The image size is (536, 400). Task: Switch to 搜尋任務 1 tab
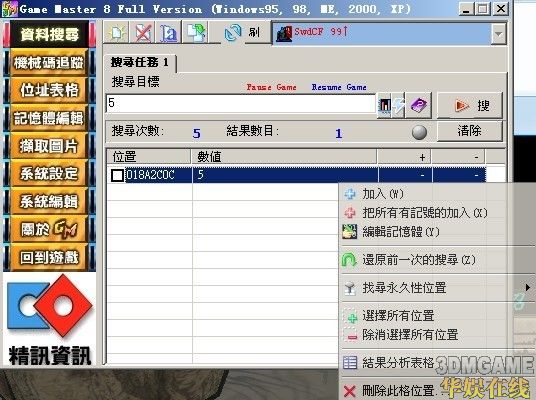[140, 63]
